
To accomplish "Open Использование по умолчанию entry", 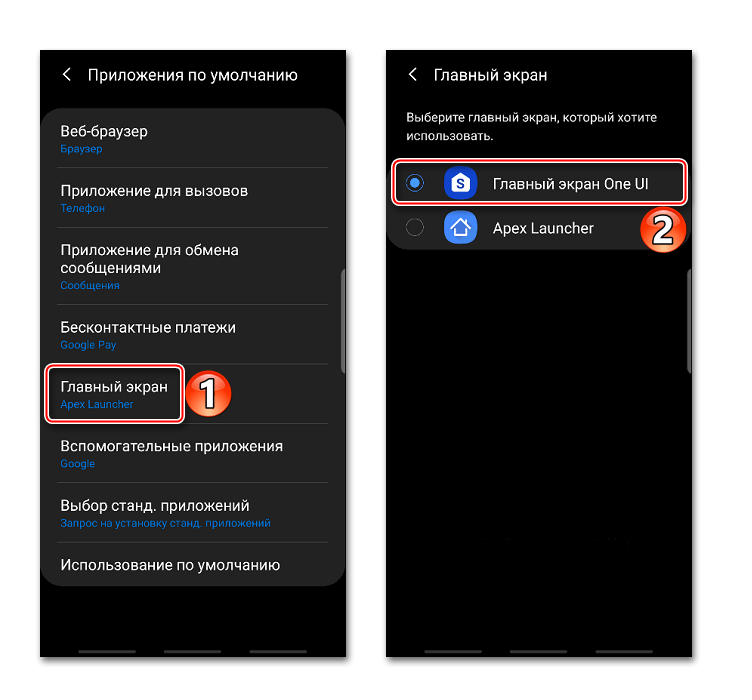I will [x=193, y=565].
